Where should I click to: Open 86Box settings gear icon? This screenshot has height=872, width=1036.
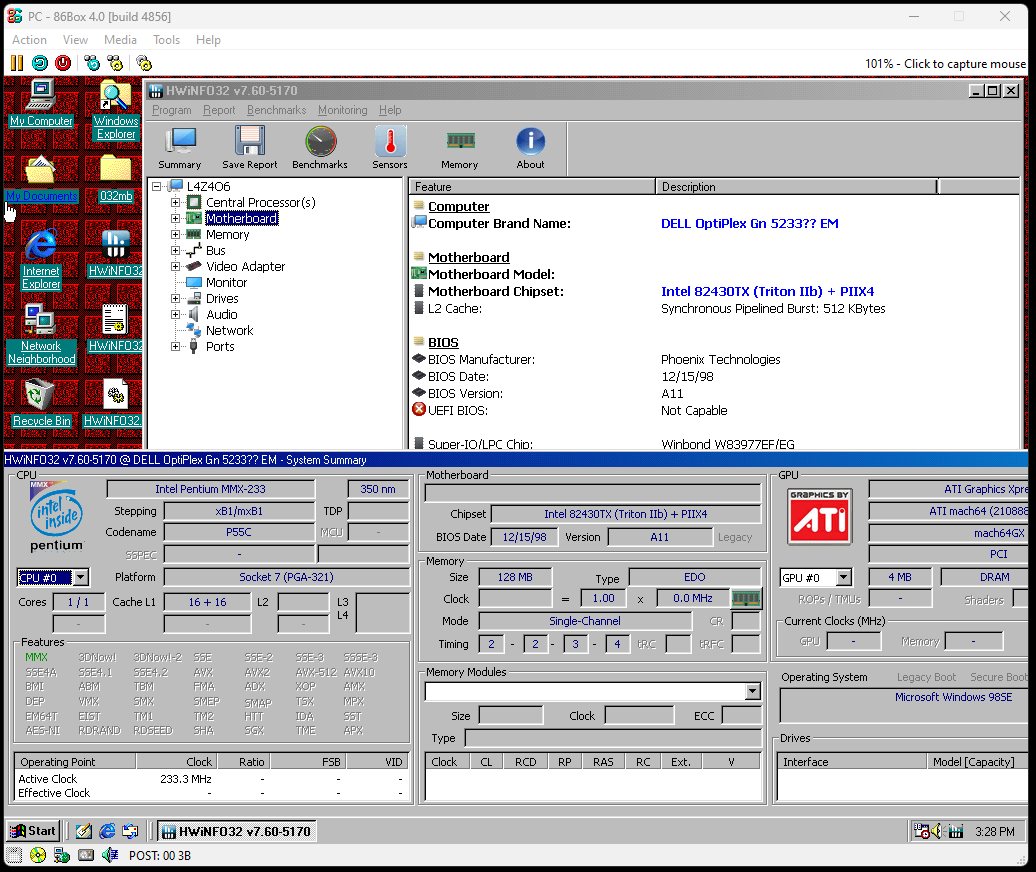coord(144,63)
